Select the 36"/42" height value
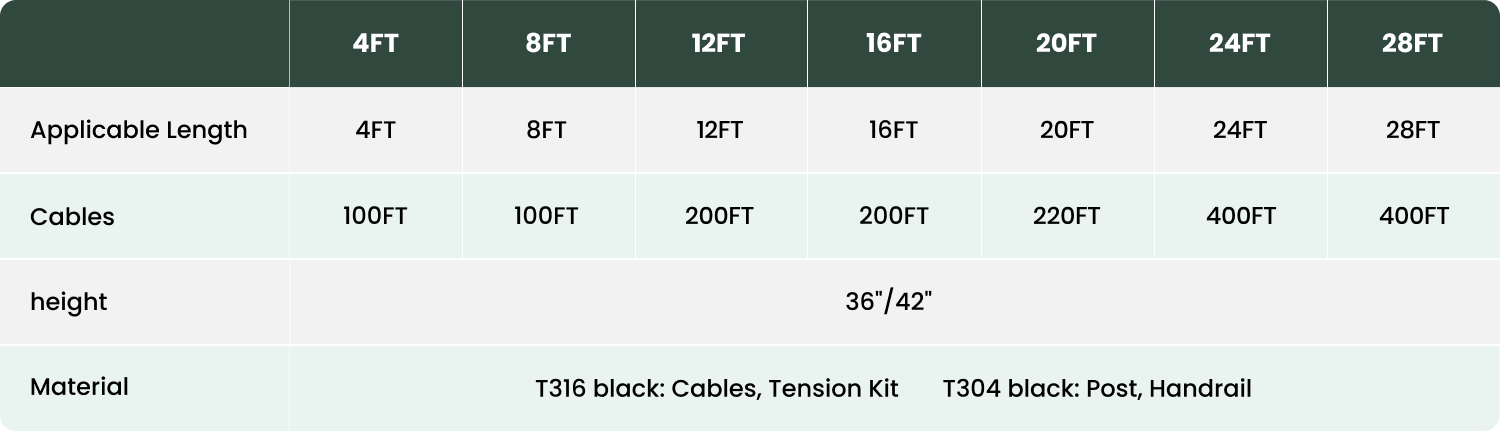Screen dimensions: 1500x431 (889, 302)
